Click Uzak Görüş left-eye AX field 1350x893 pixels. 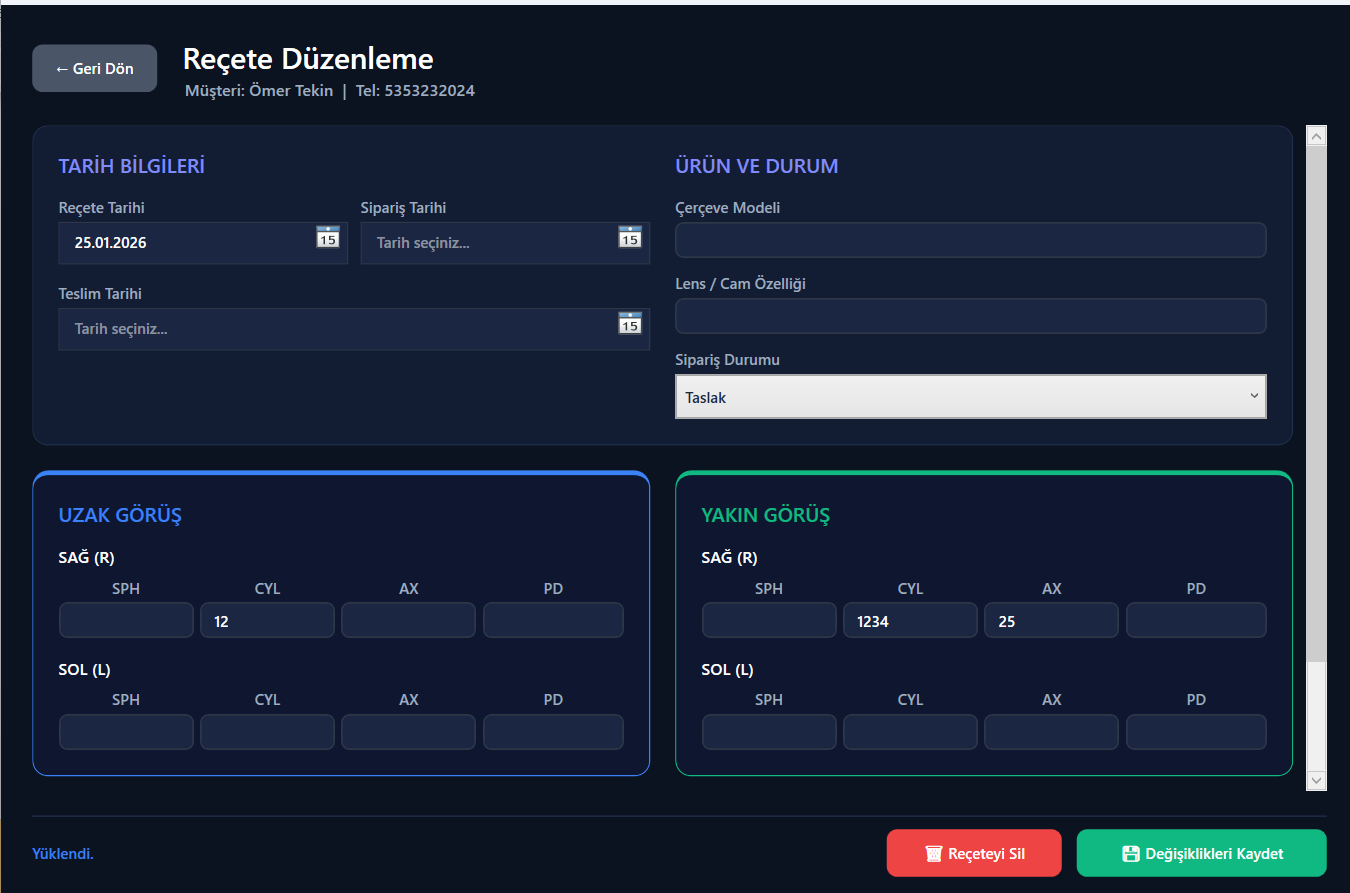[408, 732]
